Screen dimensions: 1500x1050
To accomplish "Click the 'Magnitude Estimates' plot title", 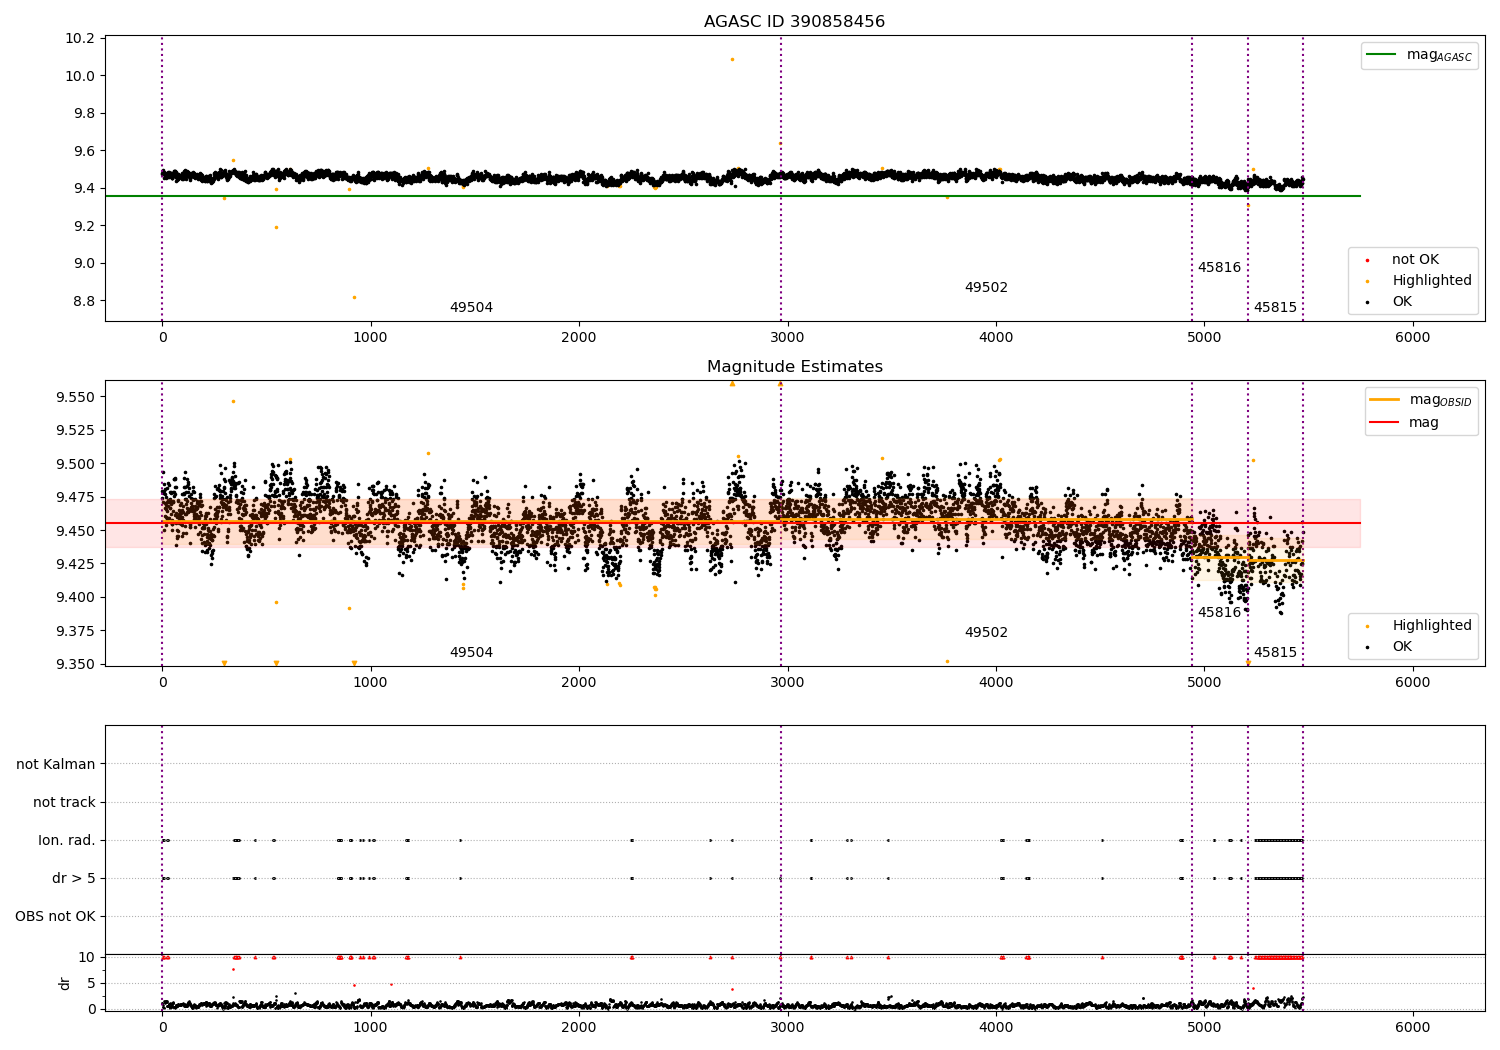I will (x=794, y=367).
